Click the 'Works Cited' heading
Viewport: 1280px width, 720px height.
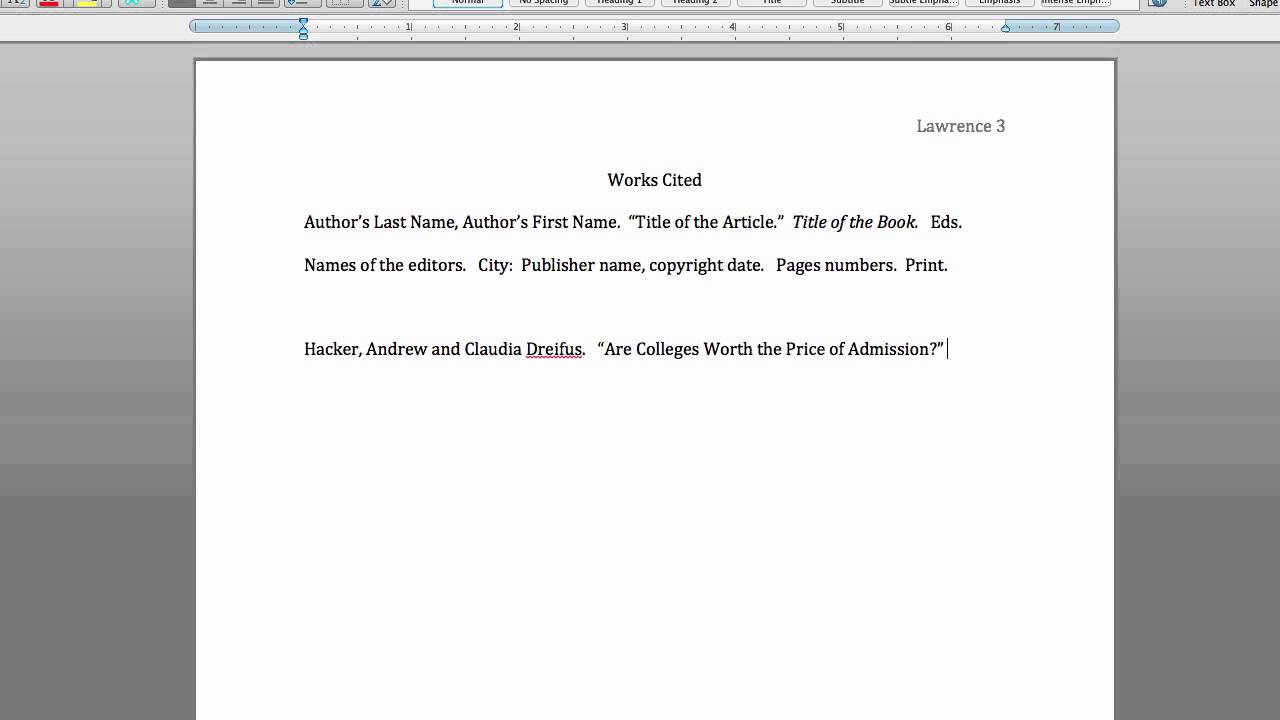click(655, 180)
